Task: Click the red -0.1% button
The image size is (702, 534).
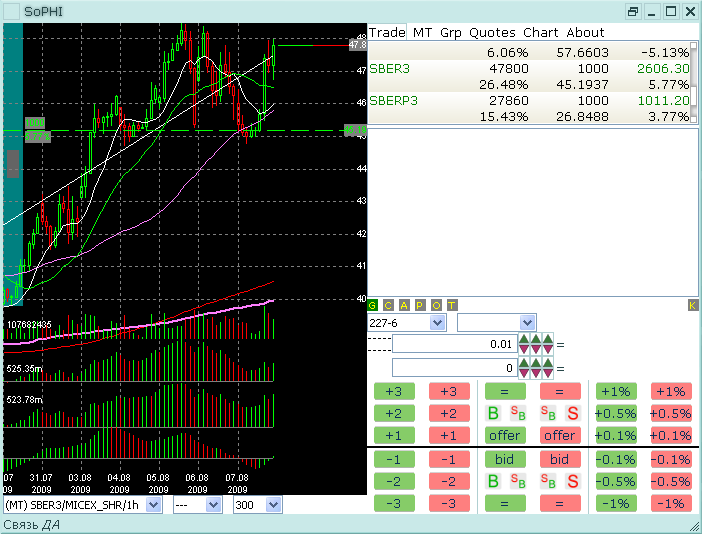Action: [671, 459]
